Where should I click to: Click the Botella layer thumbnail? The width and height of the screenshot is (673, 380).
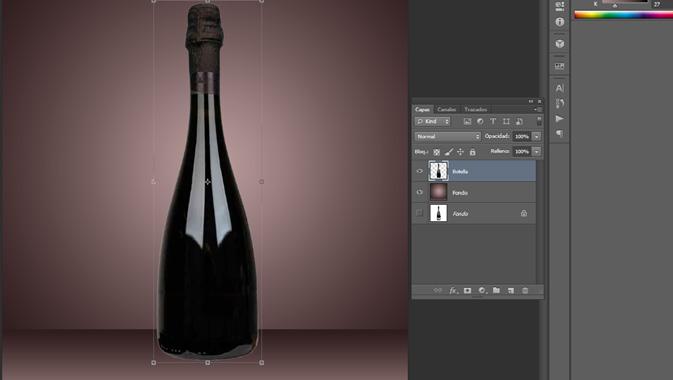click(x=438, y=171)
